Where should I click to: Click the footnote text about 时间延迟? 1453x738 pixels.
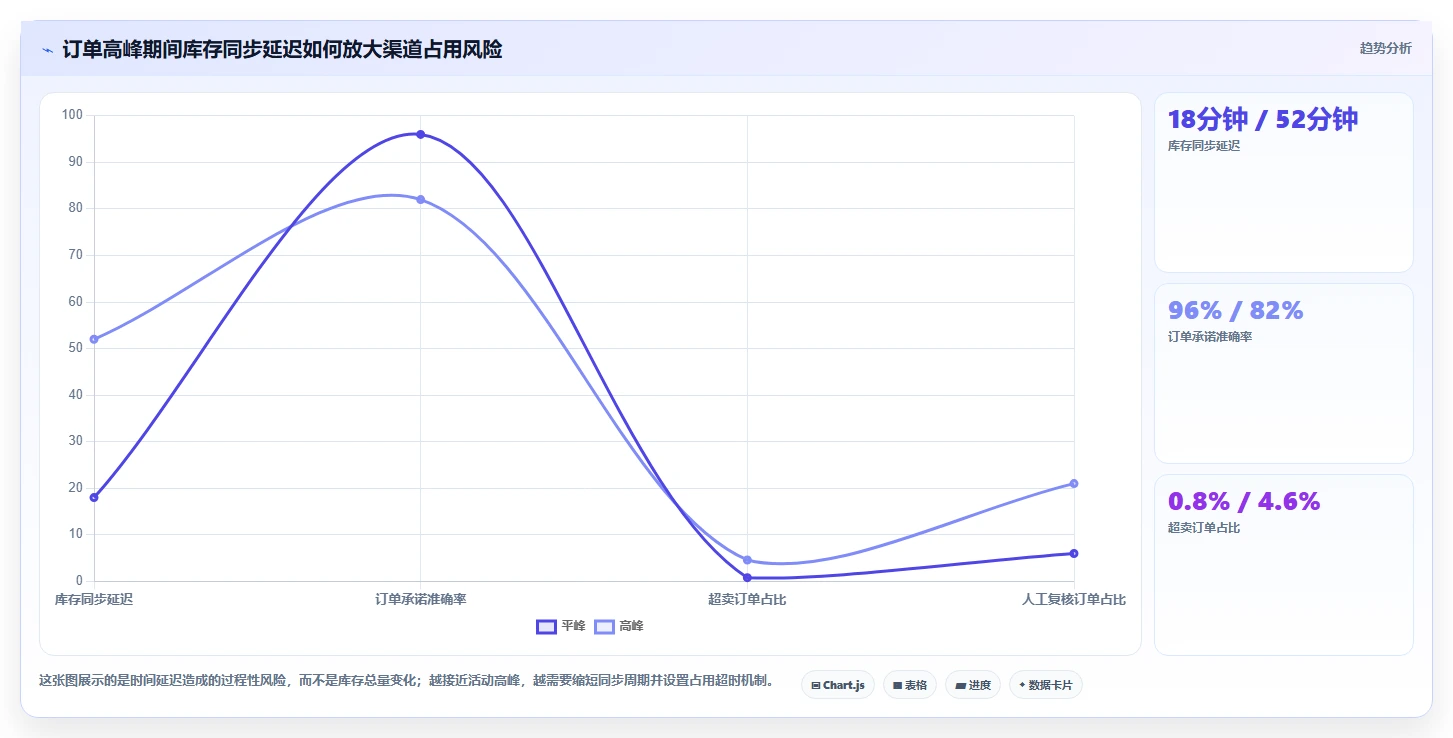(406, 681)
